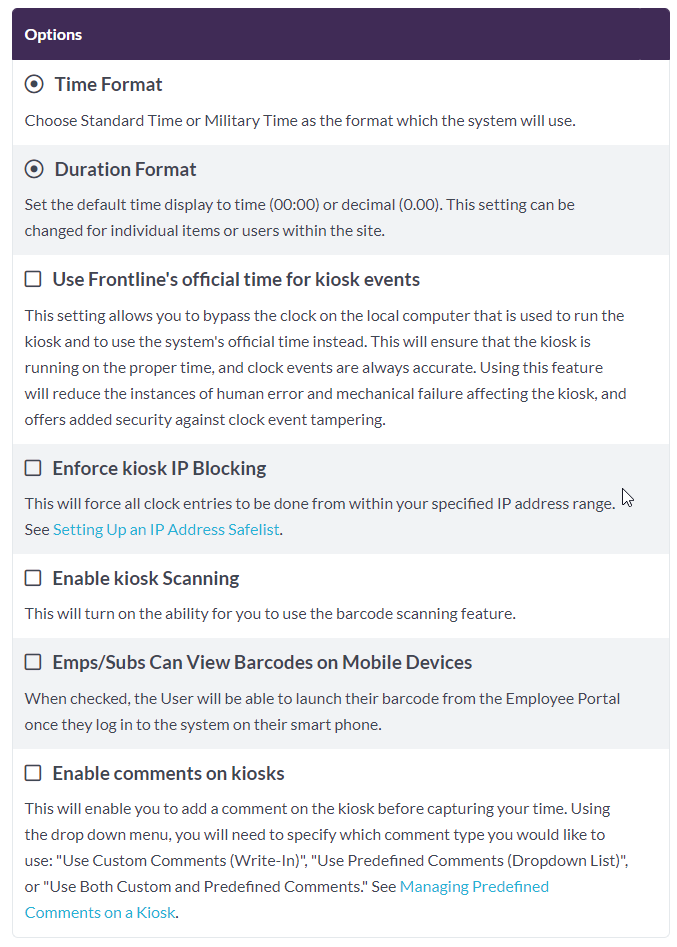
Task: Click the barcode scanning feature description text
Action: point(270,613)
